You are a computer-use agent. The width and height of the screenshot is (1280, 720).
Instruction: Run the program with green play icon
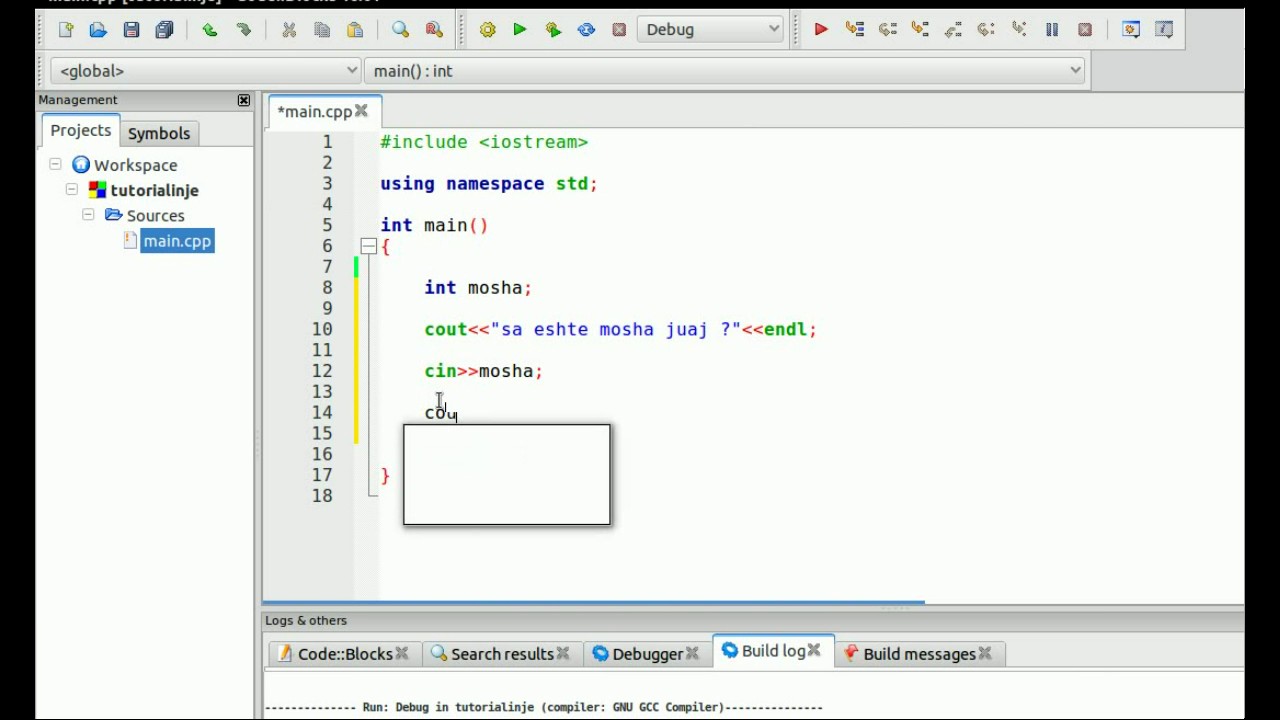[520, 30]
